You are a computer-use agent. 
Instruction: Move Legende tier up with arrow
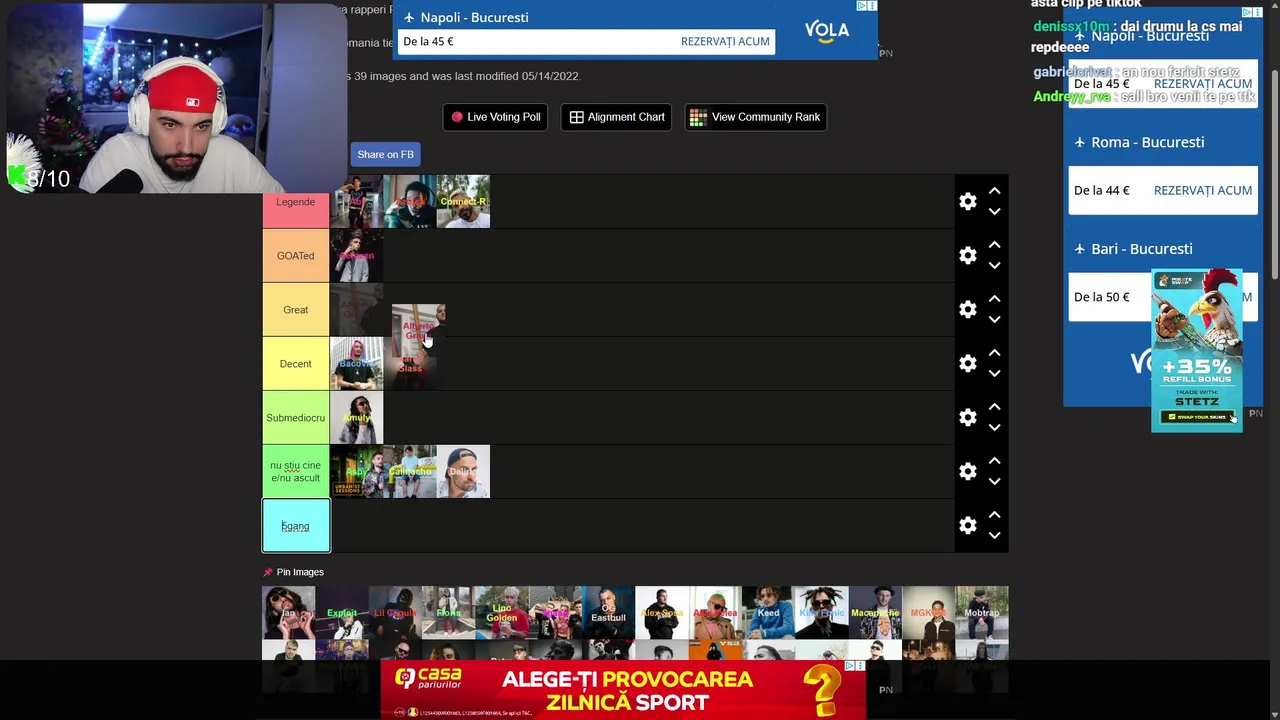(x=994, y=191)
